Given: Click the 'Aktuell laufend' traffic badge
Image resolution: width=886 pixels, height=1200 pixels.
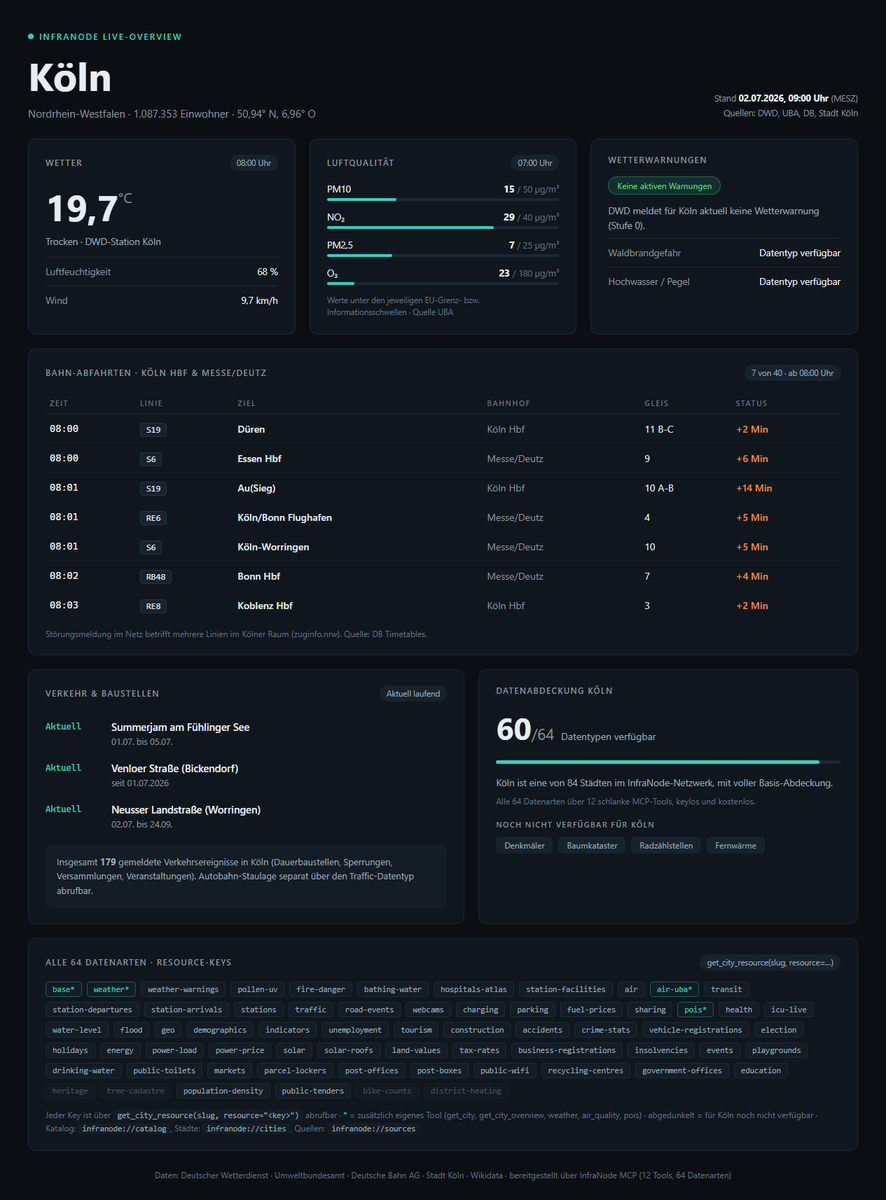Looking at the screenshot, I should tap(413, 693).
